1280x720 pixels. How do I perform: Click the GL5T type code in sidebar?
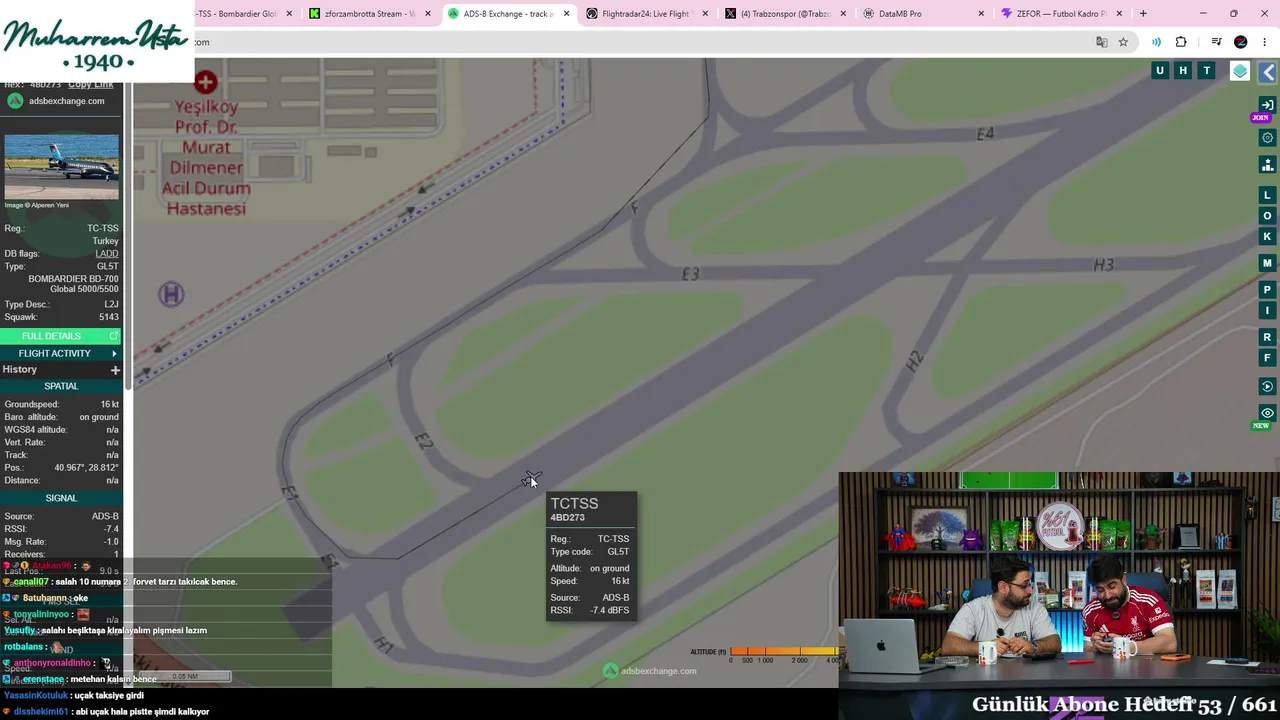pos(107,267)
